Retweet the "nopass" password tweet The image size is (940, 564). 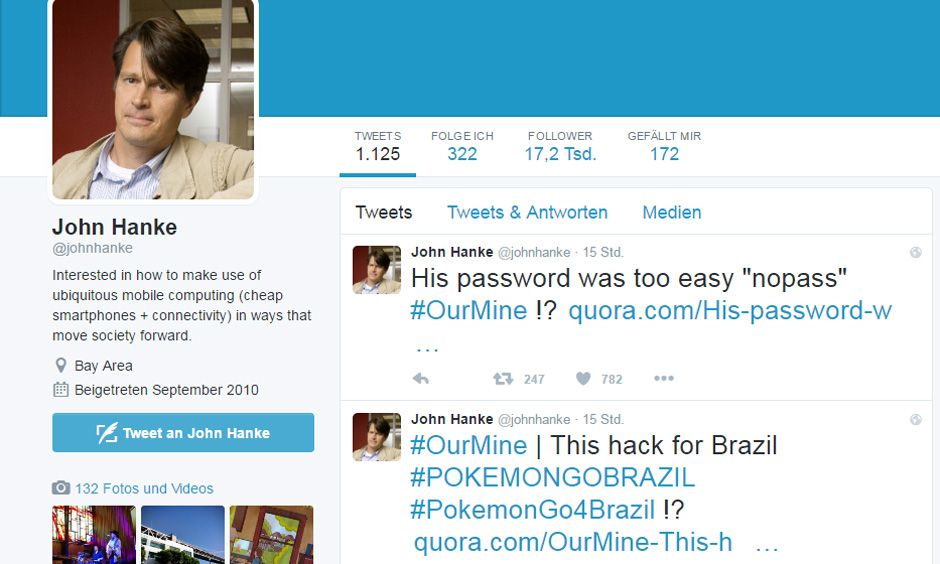[x=503, y=379]
